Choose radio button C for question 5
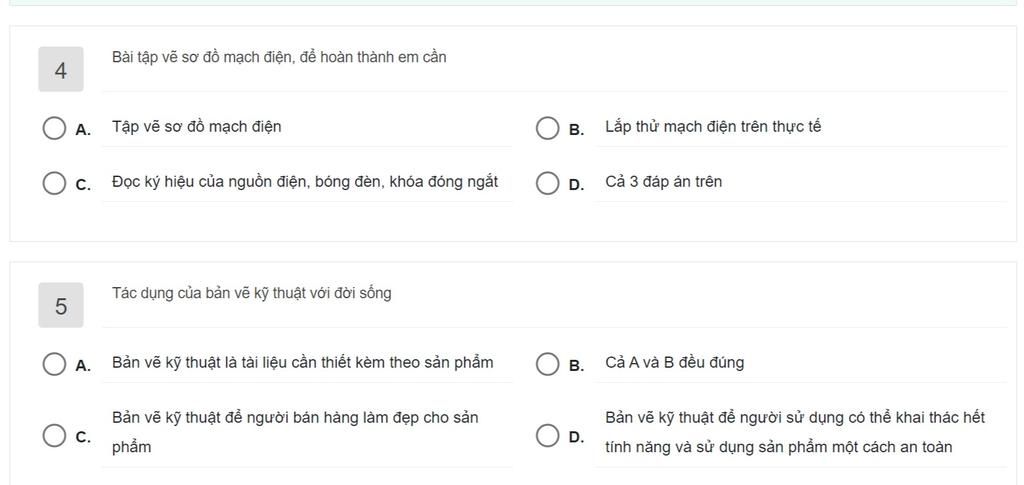The height and width of the screenshot is (485, 1024). coord(54,435)
